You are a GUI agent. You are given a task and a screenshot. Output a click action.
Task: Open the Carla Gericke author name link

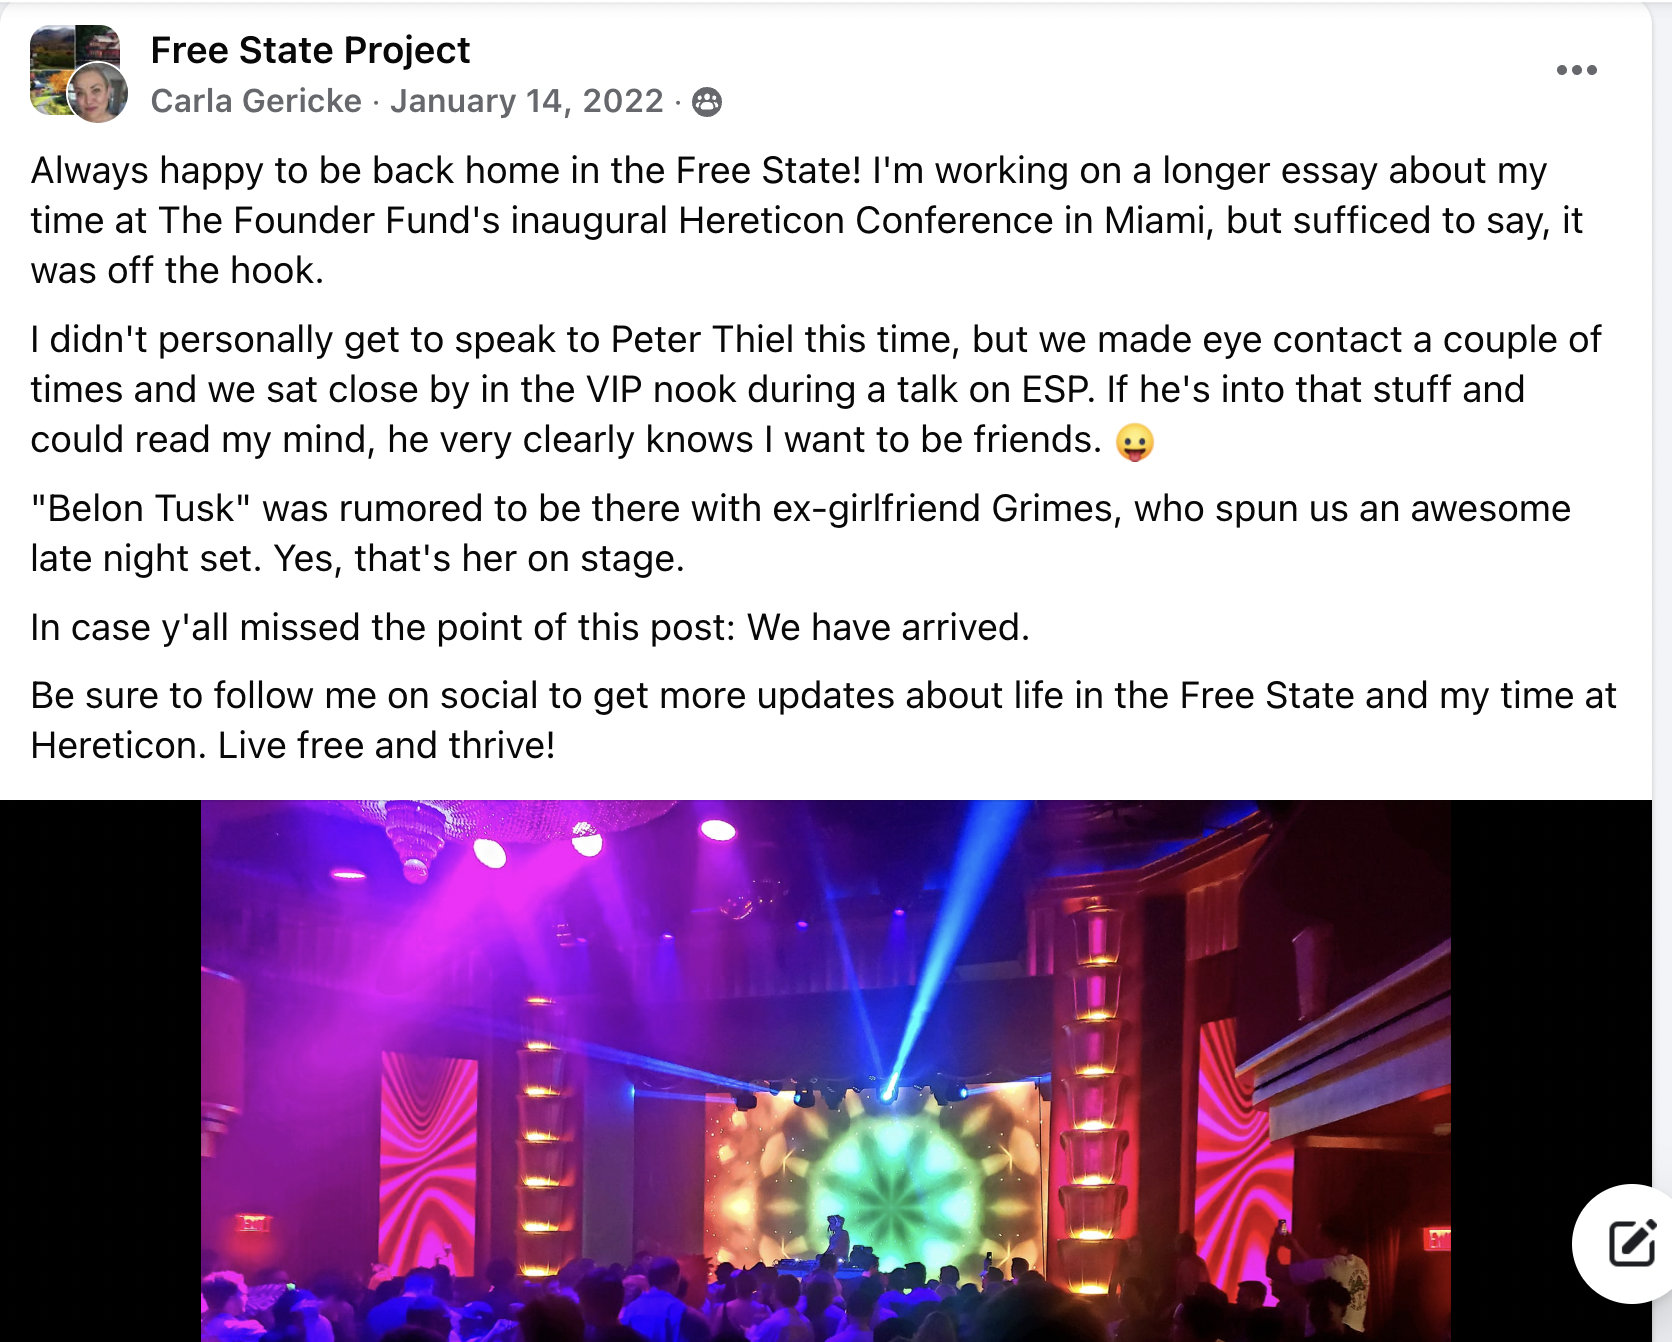click(256, 101)
